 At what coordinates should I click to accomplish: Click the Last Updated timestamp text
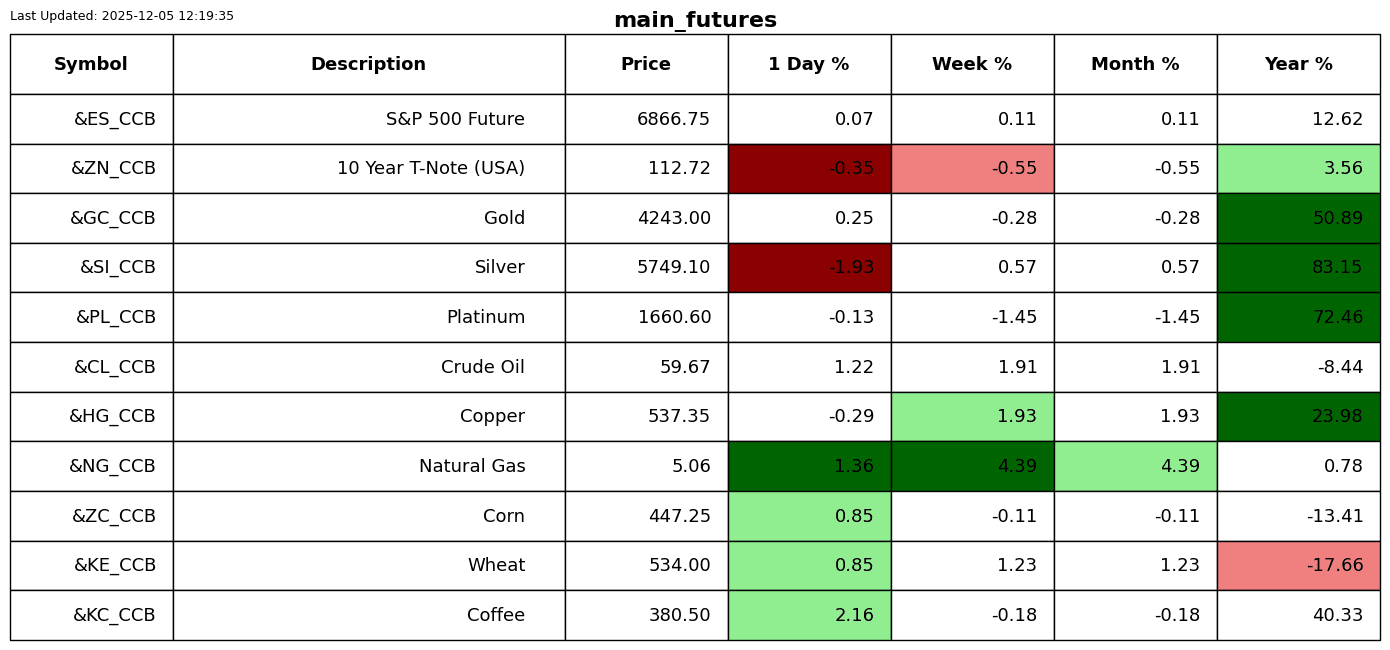(x=122, y=16)
